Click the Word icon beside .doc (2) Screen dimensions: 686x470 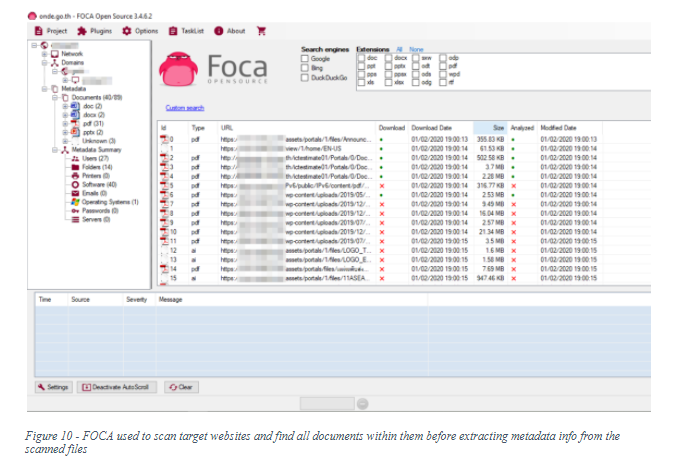(x=75, y=106)
